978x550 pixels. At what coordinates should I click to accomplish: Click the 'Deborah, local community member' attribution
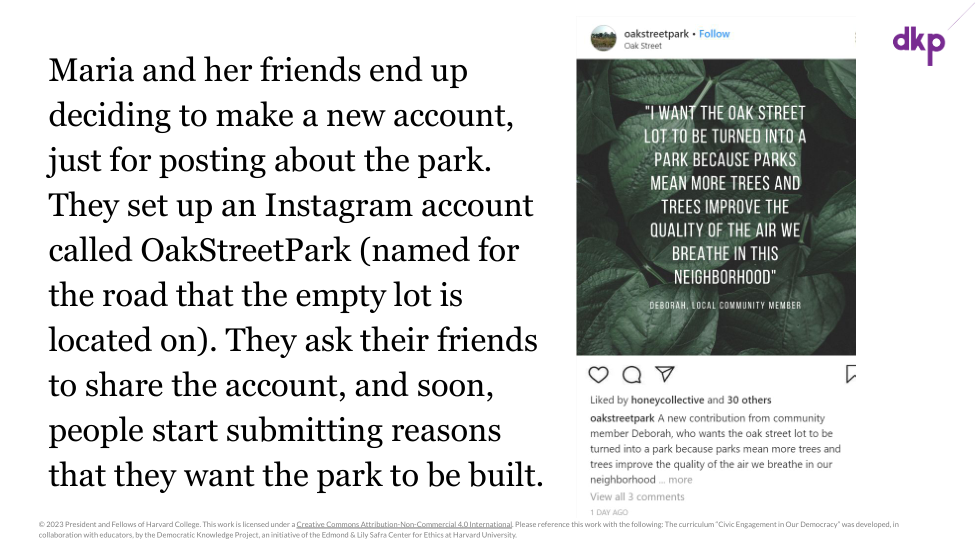(x=716, y=304)
